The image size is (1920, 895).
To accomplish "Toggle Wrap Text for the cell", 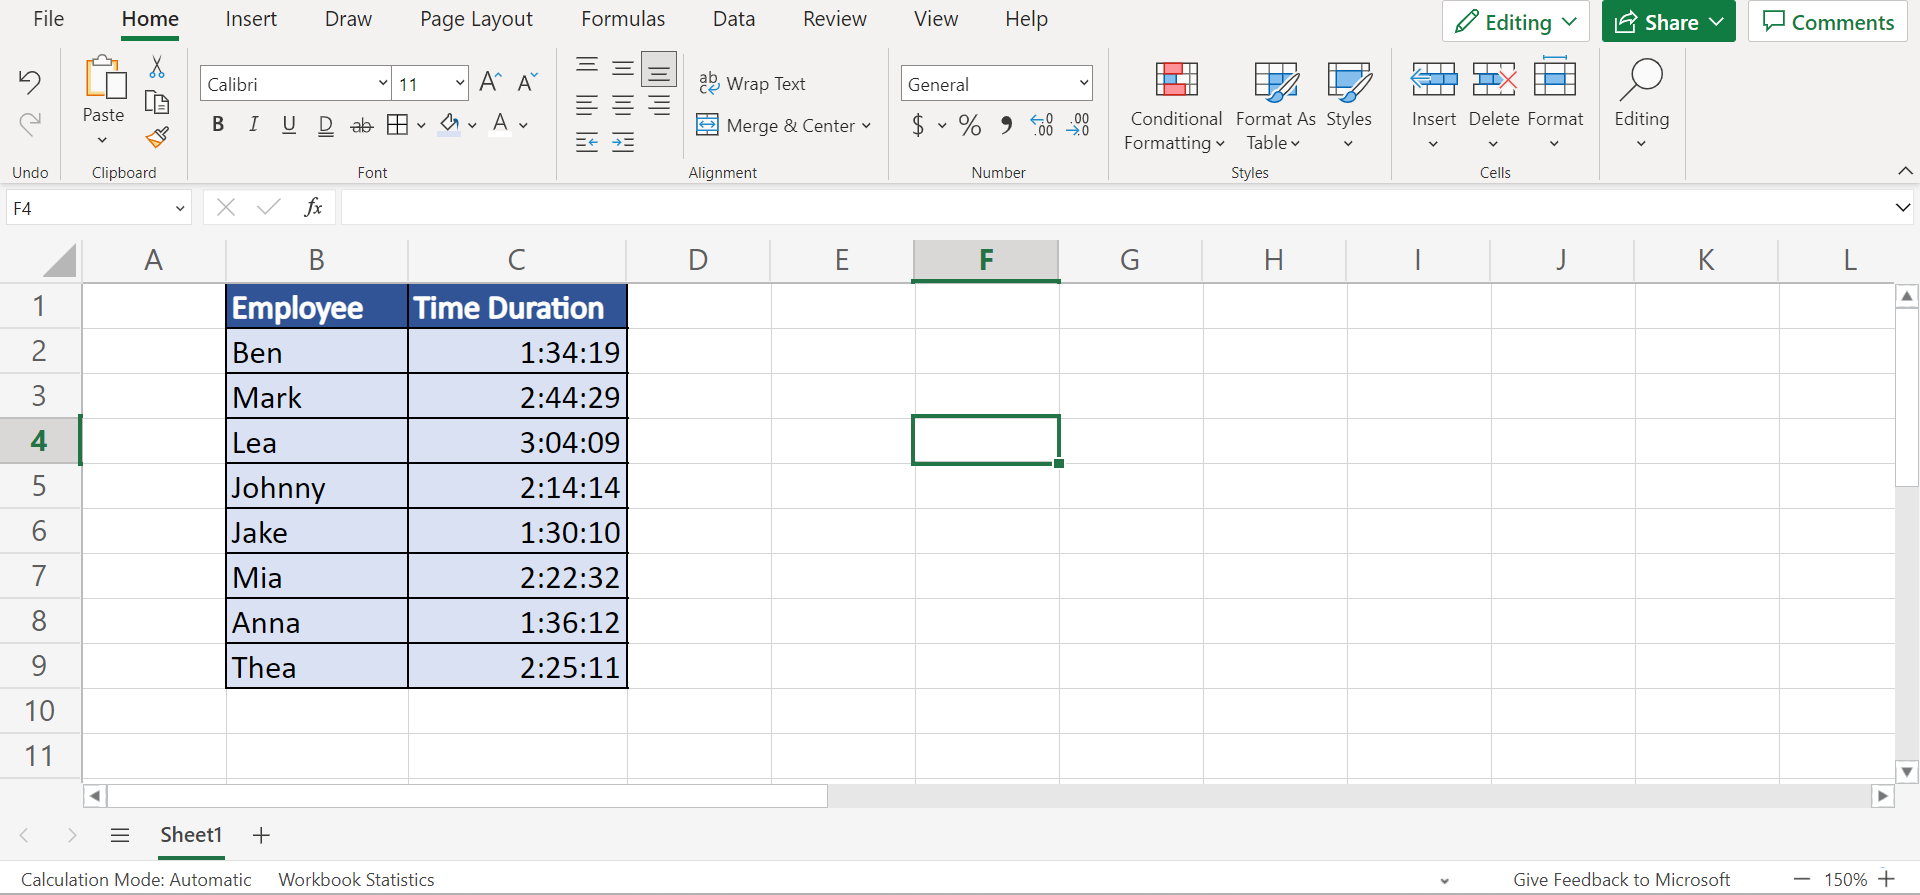I will (x=753, y=84).
